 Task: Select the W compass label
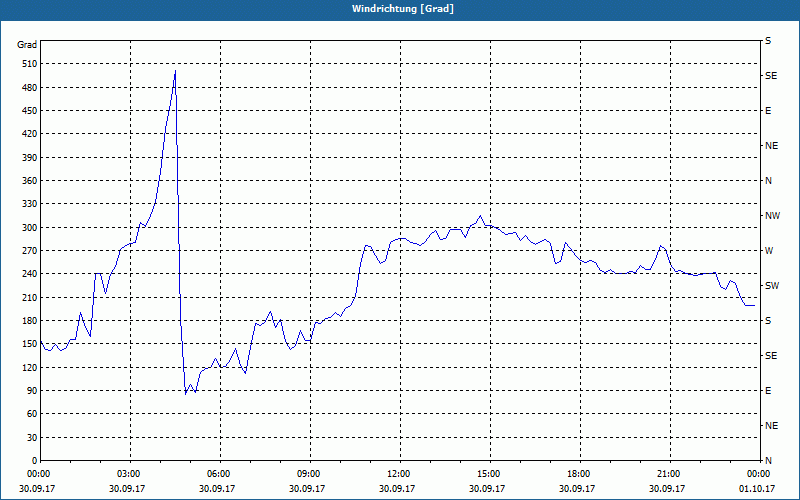769,251
